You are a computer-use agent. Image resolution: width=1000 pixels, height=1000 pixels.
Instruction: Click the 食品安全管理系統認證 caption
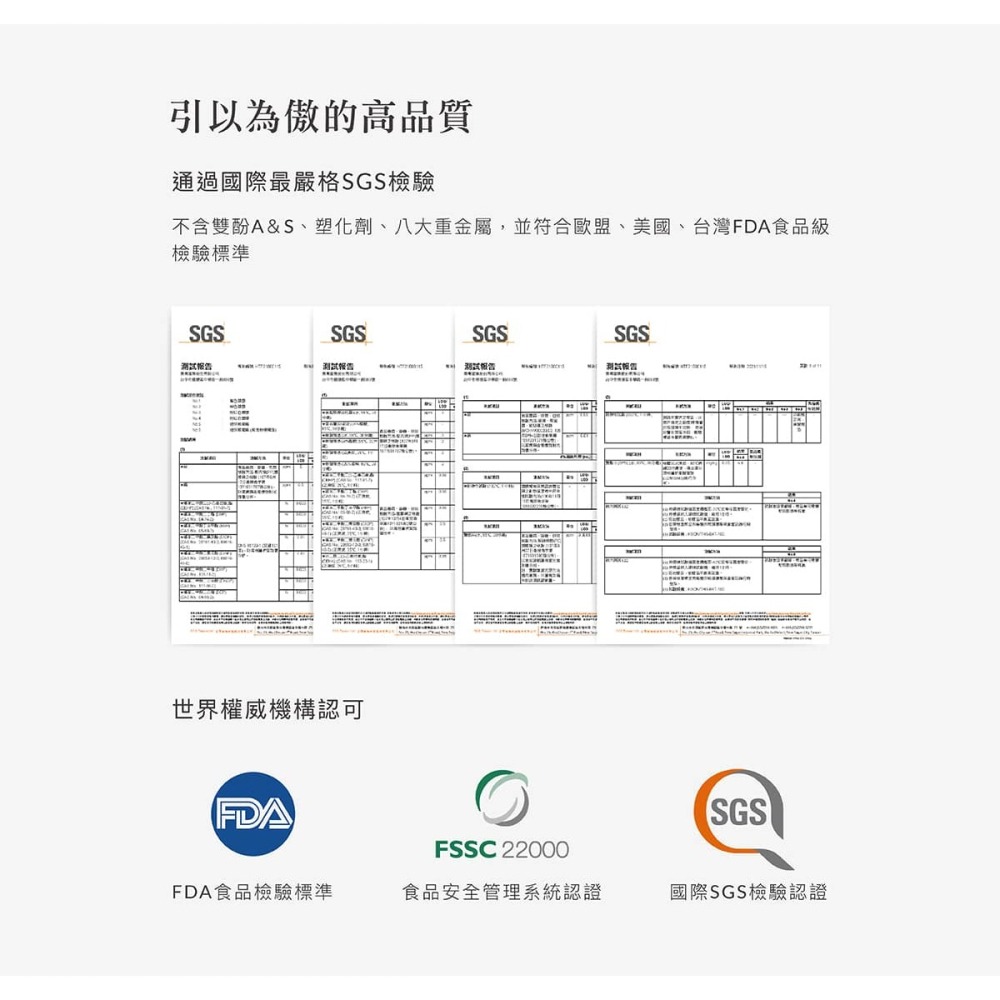coord(501,892)
